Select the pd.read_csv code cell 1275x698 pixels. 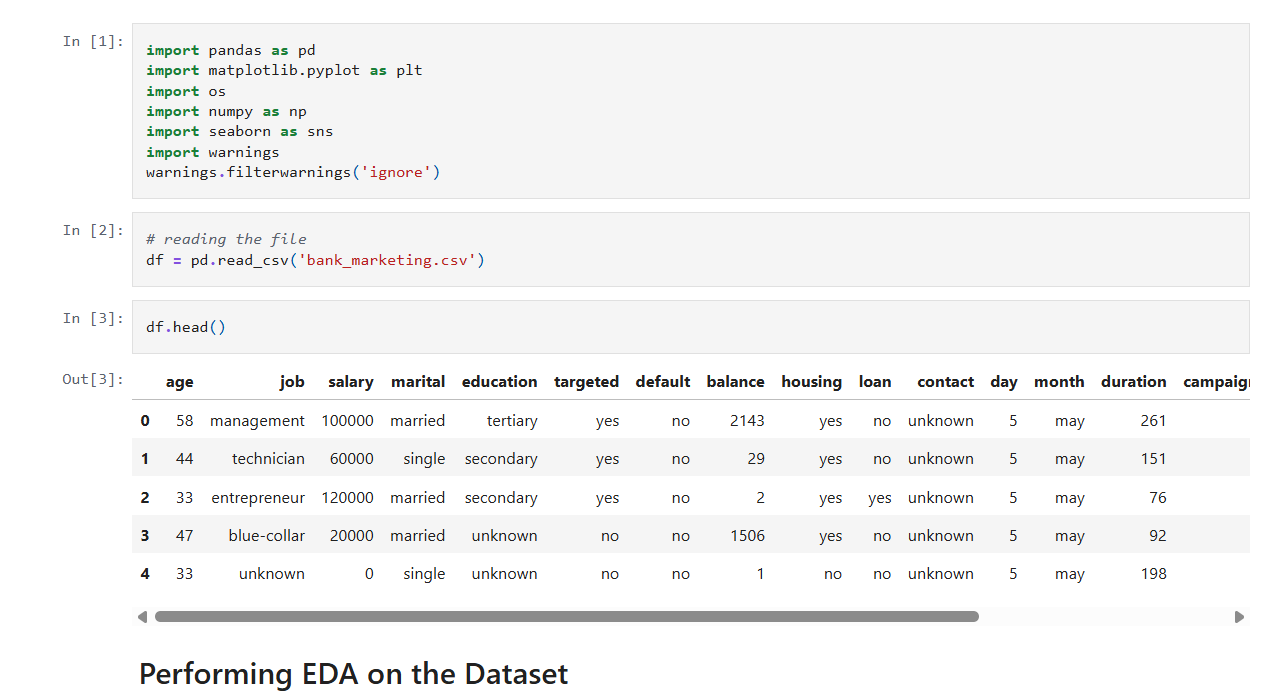(x=690, y=250)
